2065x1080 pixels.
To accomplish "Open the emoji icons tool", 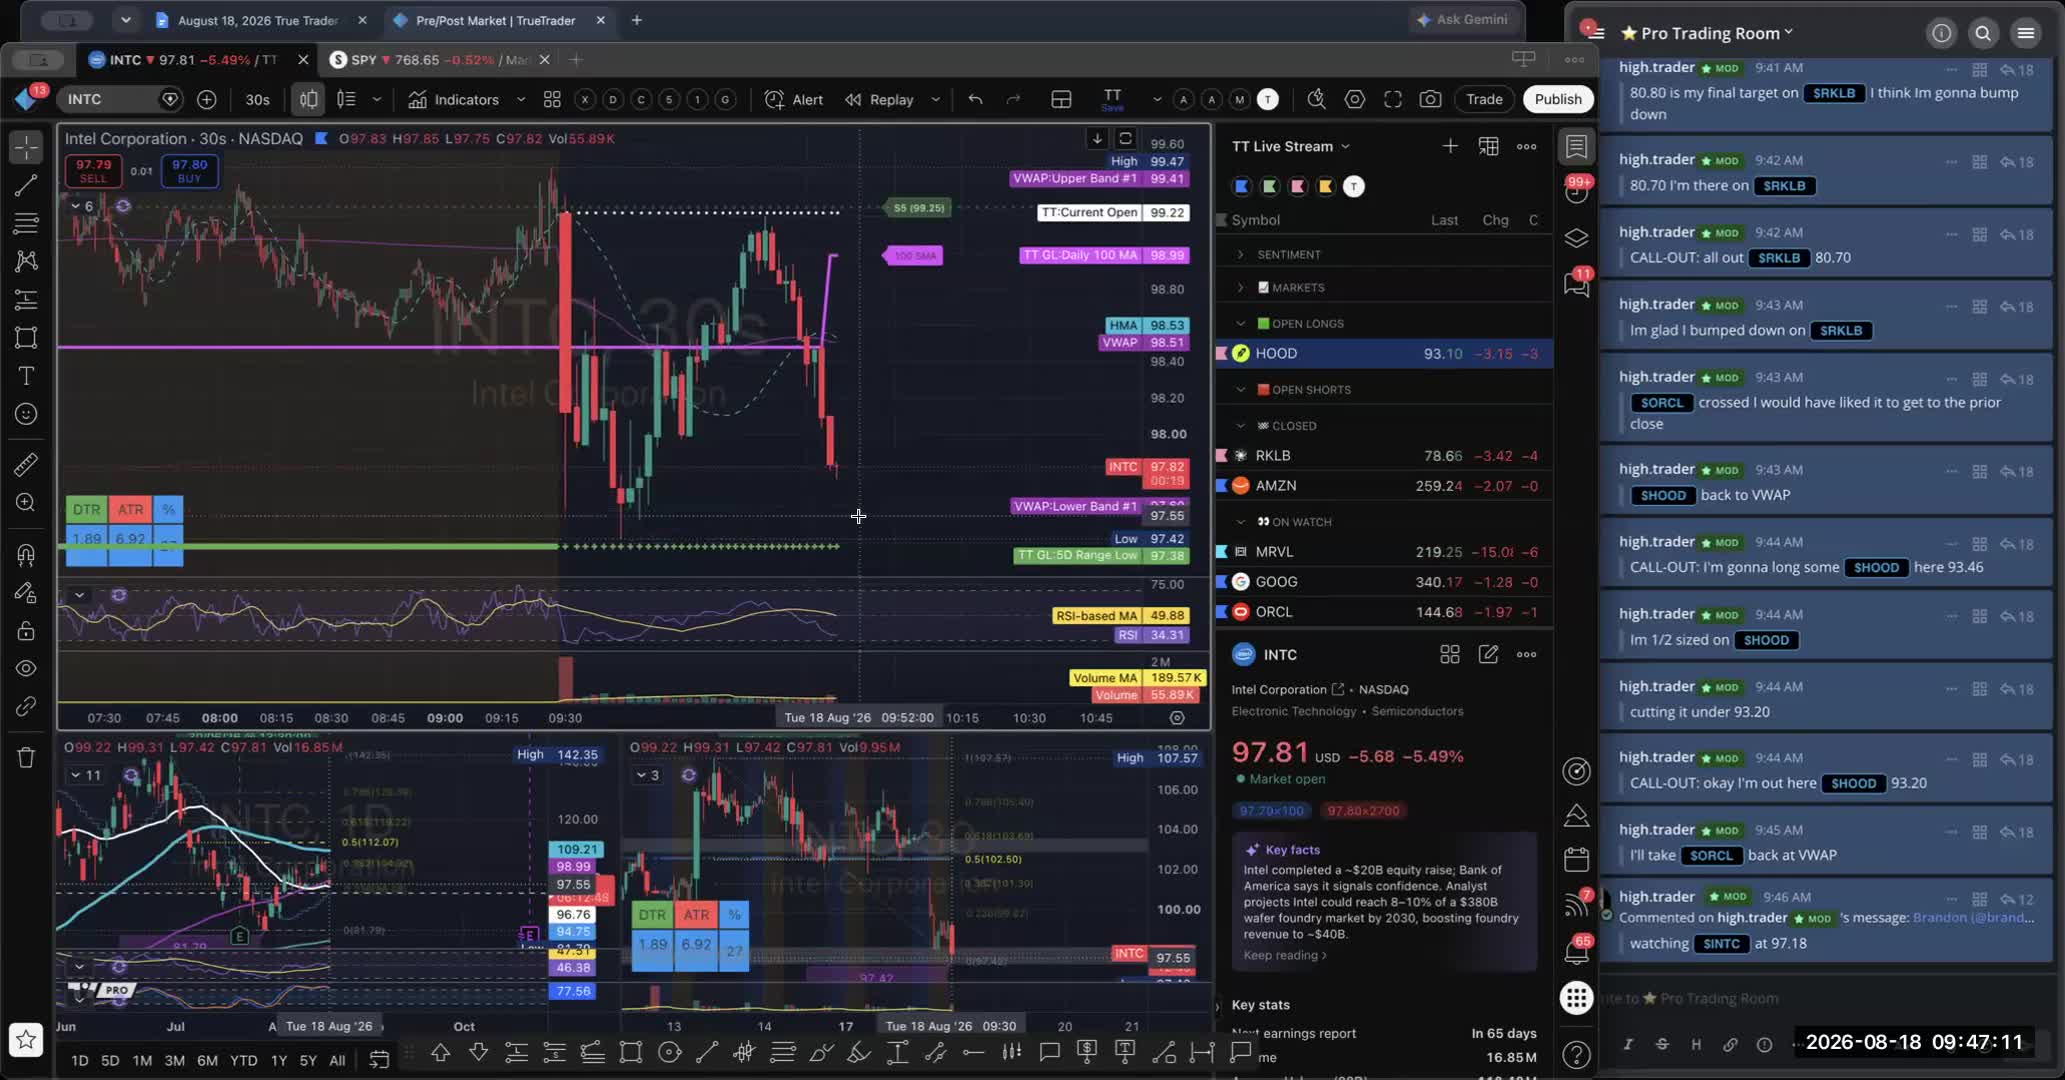I will [x=26, y=414].
